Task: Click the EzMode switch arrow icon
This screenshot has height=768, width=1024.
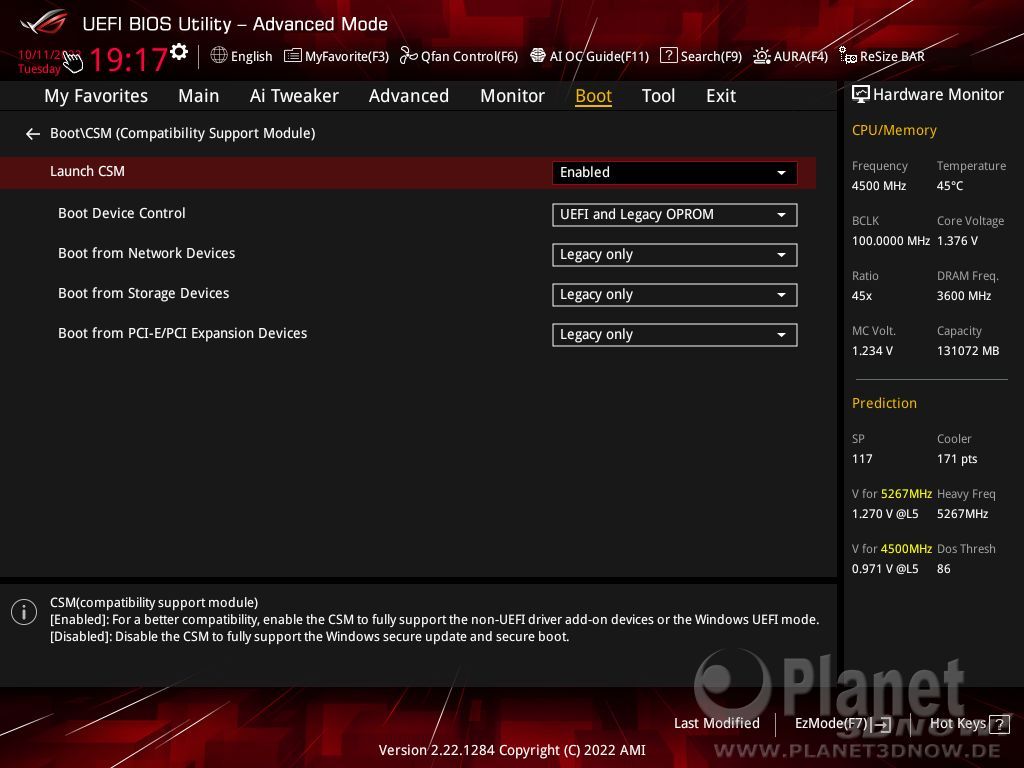Action: (x=882, y=724)
